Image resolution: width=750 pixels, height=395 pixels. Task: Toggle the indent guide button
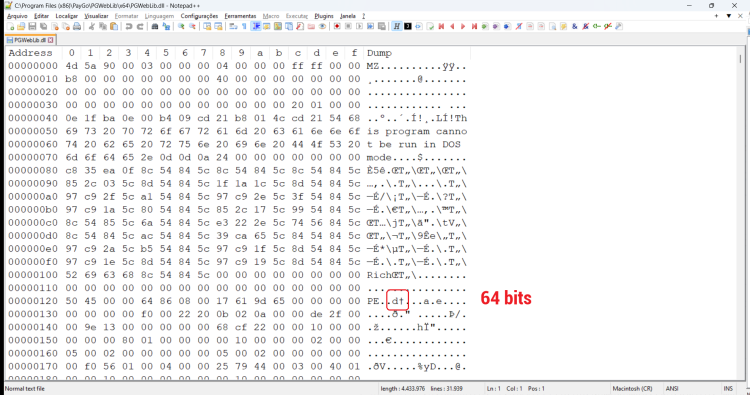point(256,26)
